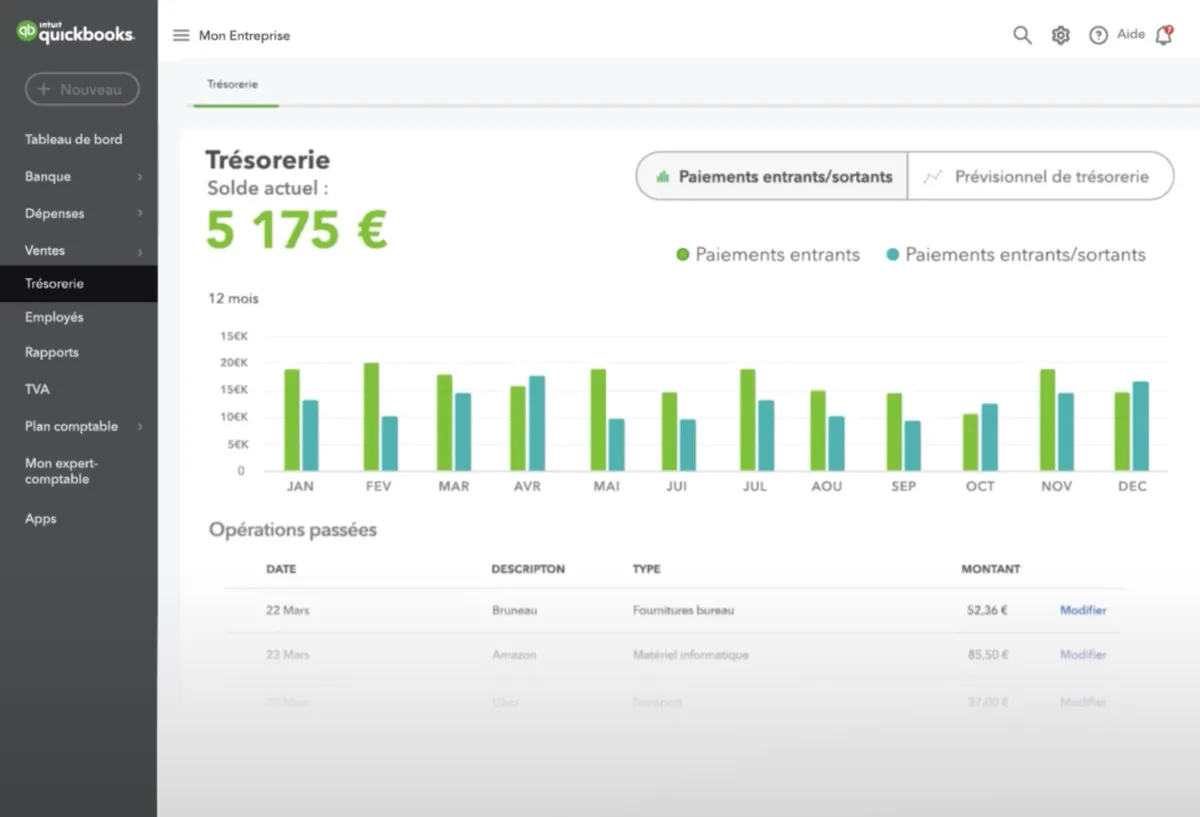Open Mon expert-comptable in sidebar

coord(61,471)
